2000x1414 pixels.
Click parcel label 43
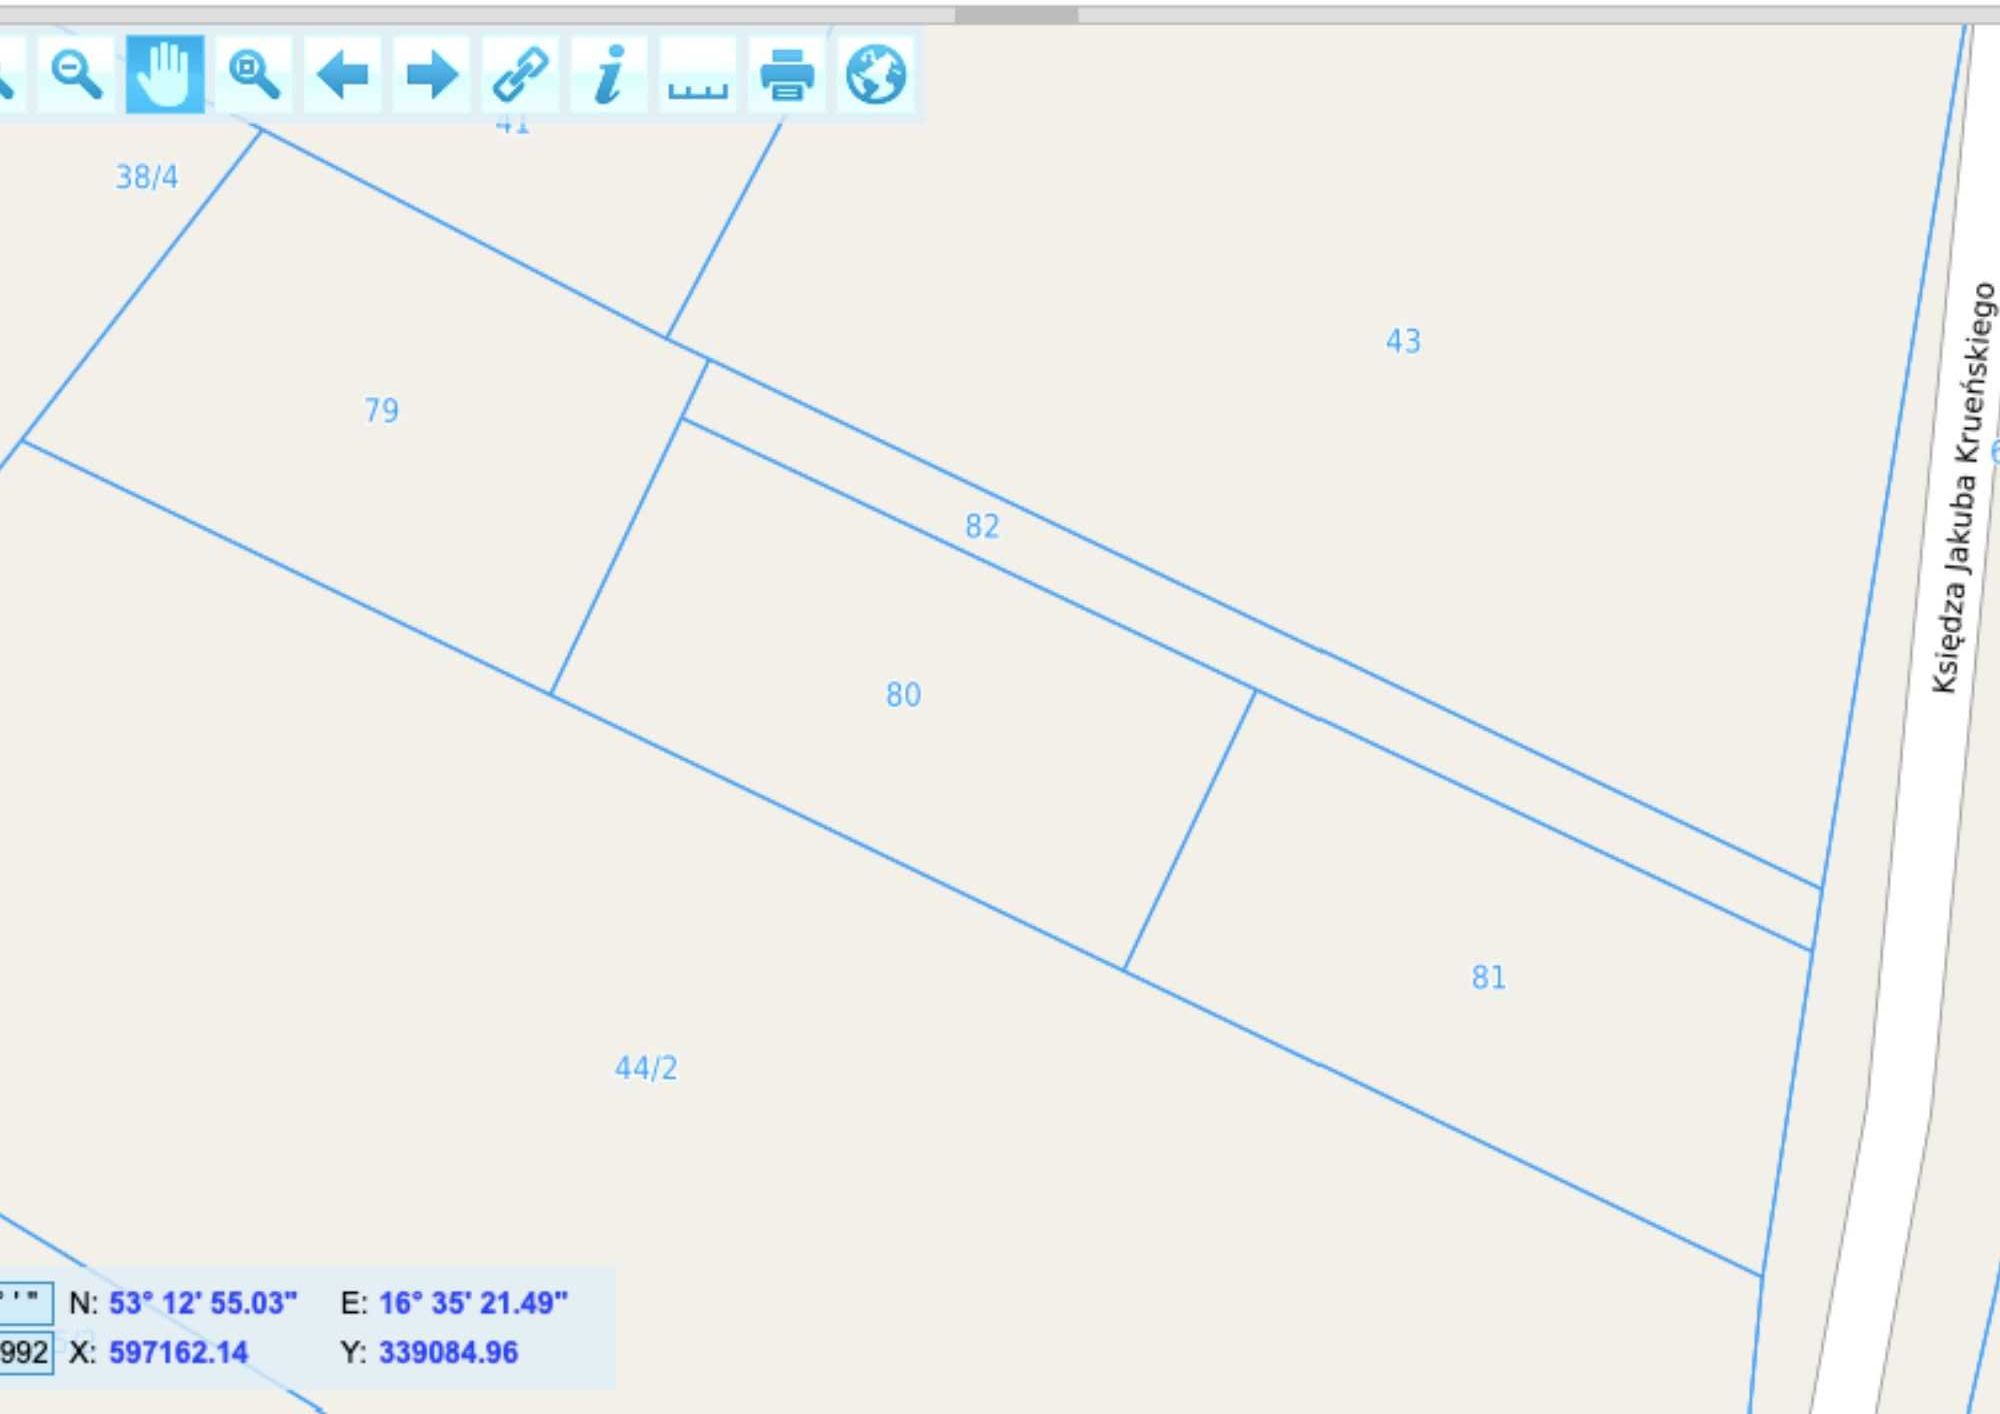pos(1403,341)
